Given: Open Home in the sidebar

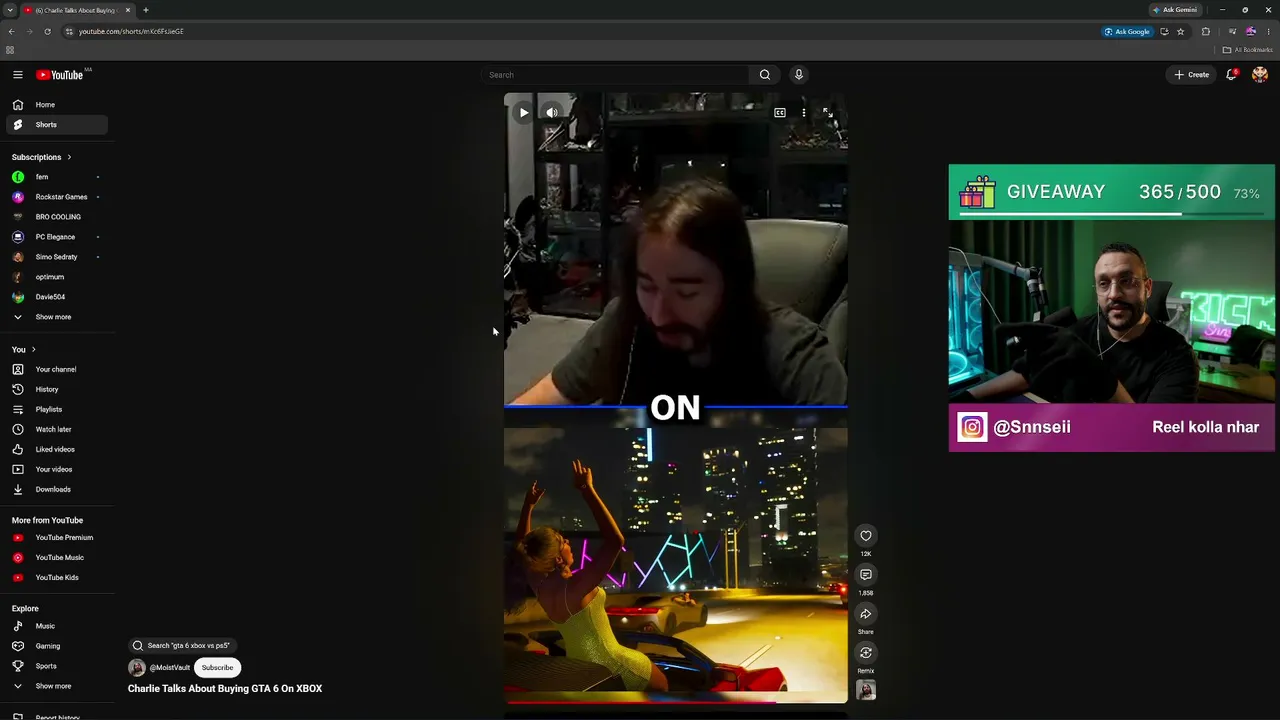Looking at the screenshot, I should click(57, 105).
